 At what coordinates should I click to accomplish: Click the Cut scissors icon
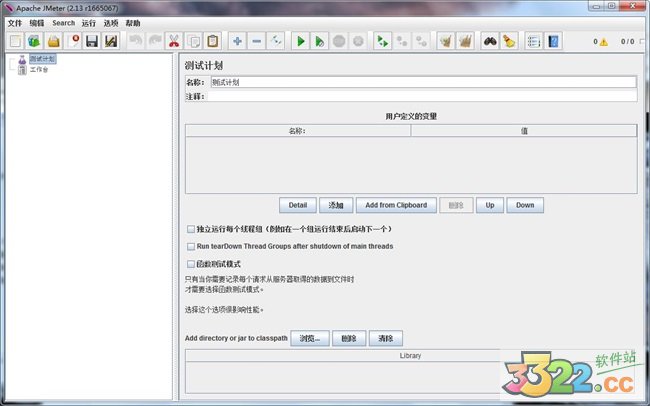(x=174, y=41)
